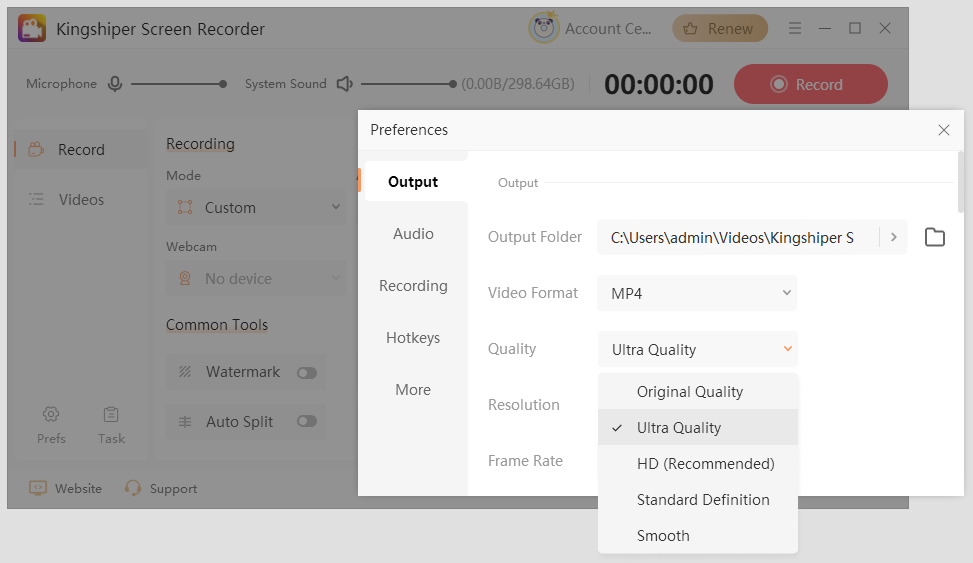Collapse the Quality Ultra Quality dropdown
The image size is (973, 563).
click(697, 349)
